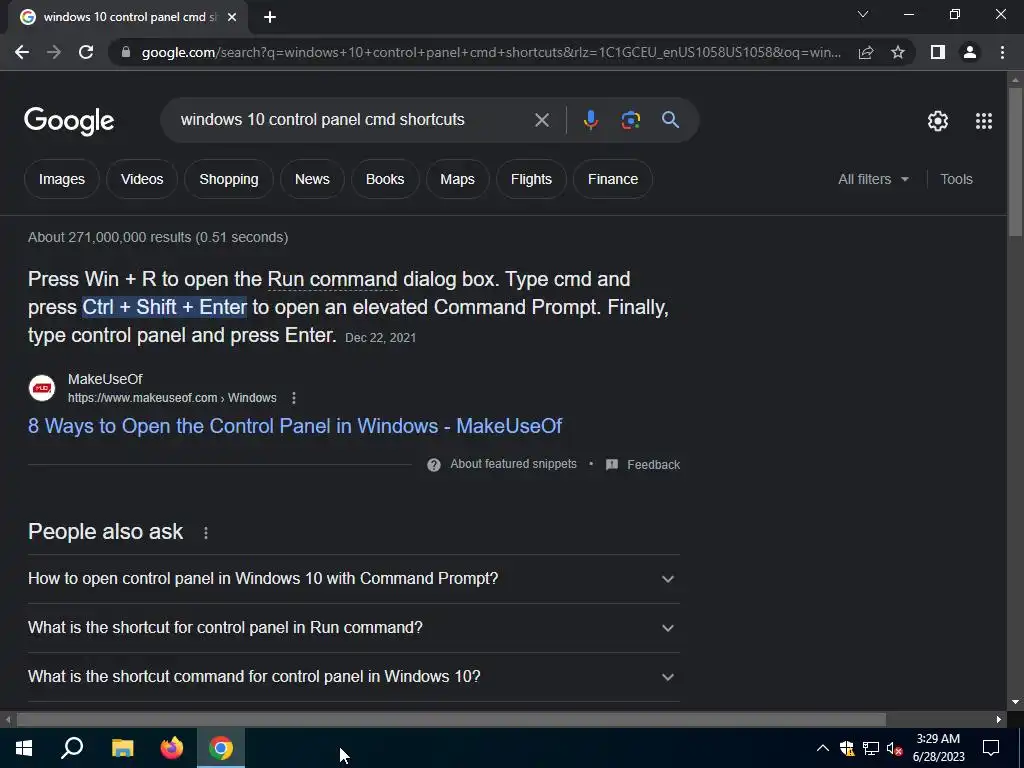
Task: Filter results by Videos
Action: (142, 179)
